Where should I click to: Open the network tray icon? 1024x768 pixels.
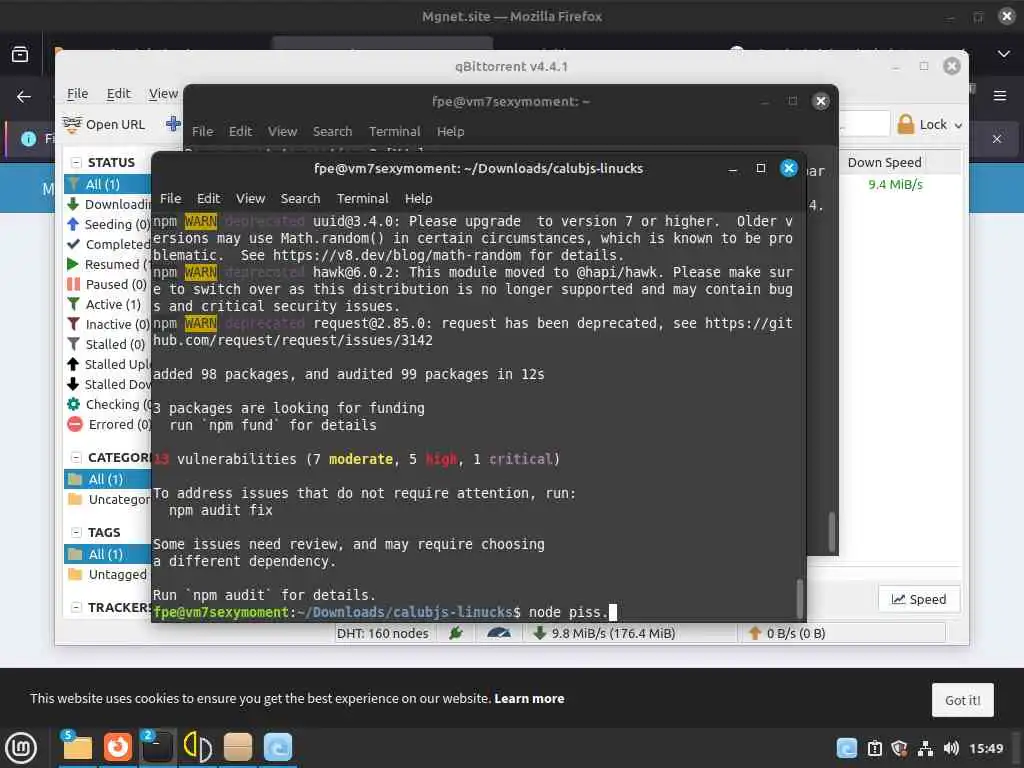[925, 748]
